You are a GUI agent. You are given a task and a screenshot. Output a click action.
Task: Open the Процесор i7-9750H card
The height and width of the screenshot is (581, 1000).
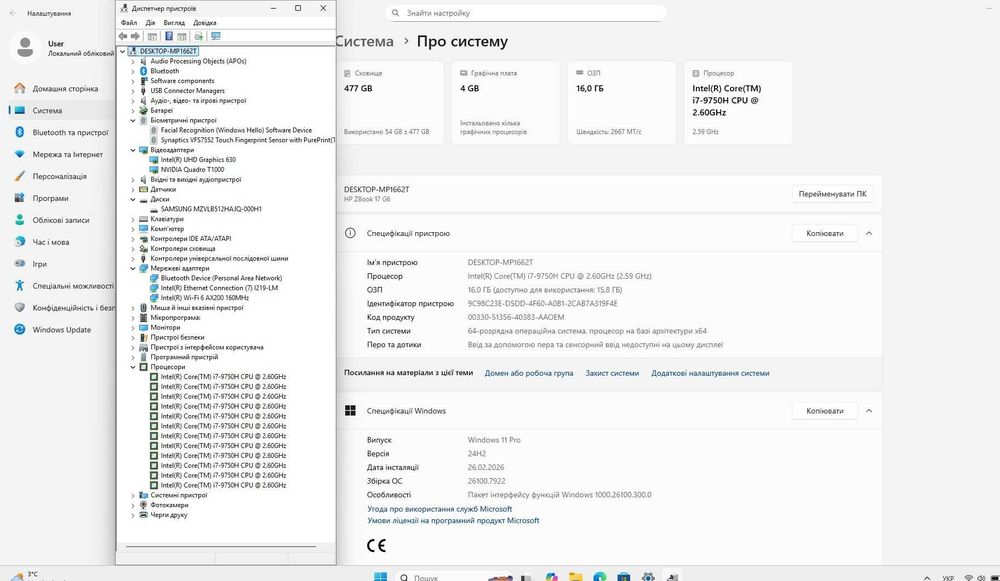coord(738,103)
